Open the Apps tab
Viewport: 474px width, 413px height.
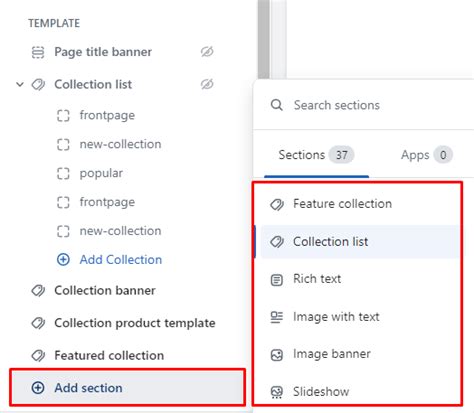pyautogui.click(x=426, y=155)
